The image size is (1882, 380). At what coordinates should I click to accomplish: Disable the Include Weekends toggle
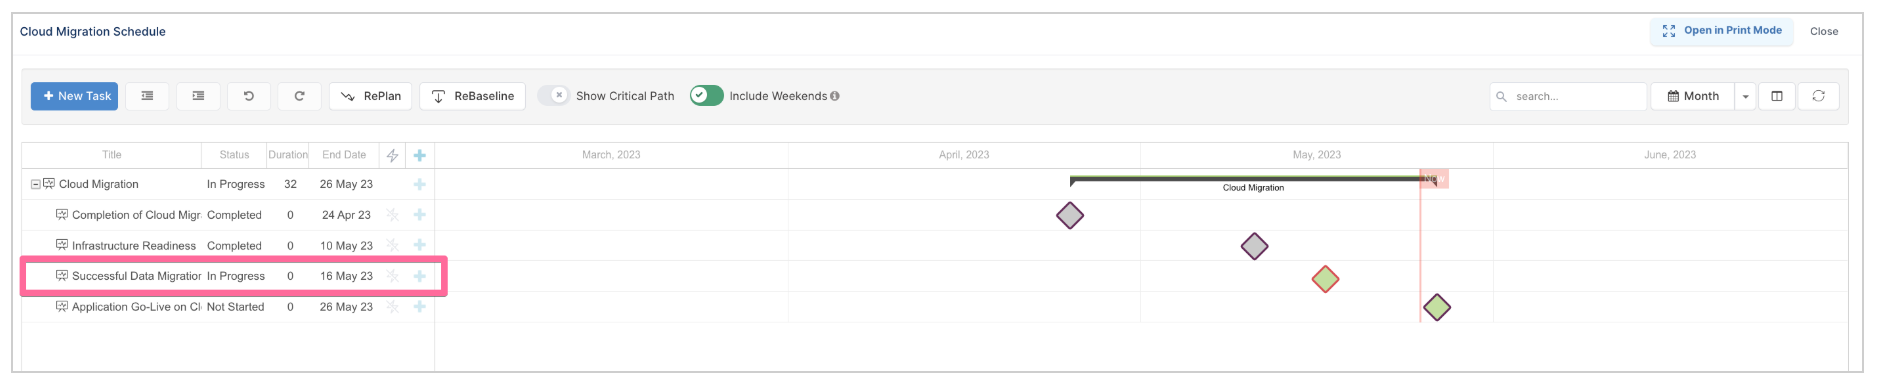[706, 95]
